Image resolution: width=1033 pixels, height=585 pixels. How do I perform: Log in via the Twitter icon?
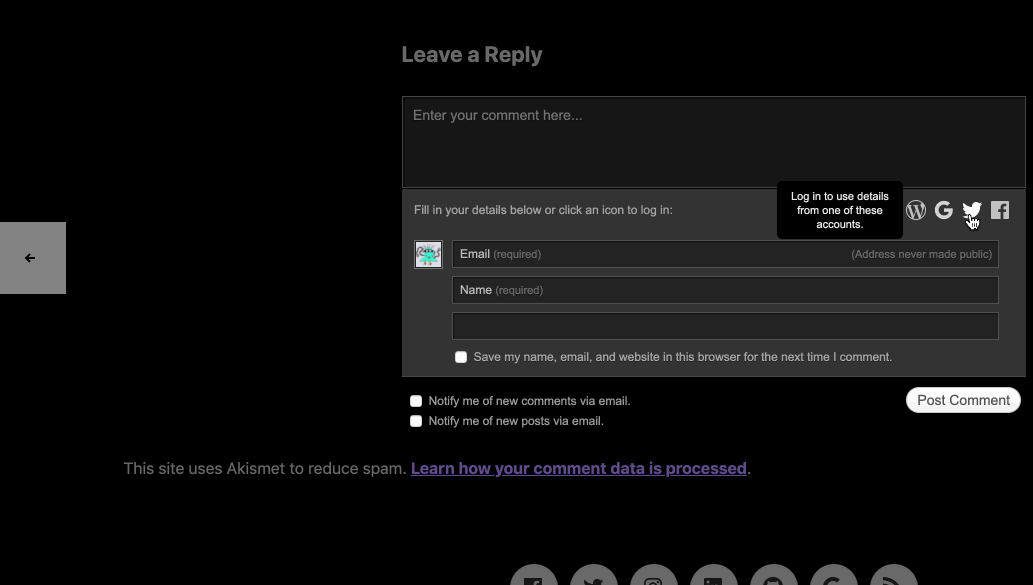(x=971, y=210)
